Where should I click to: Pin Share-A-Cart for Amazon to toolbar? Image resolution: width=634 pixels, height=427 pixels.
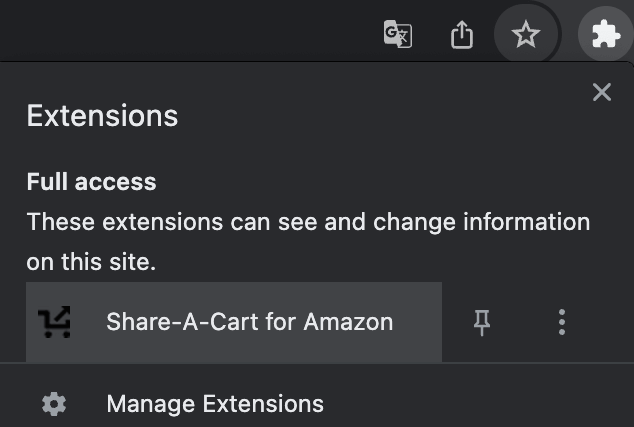coord(482,322)
